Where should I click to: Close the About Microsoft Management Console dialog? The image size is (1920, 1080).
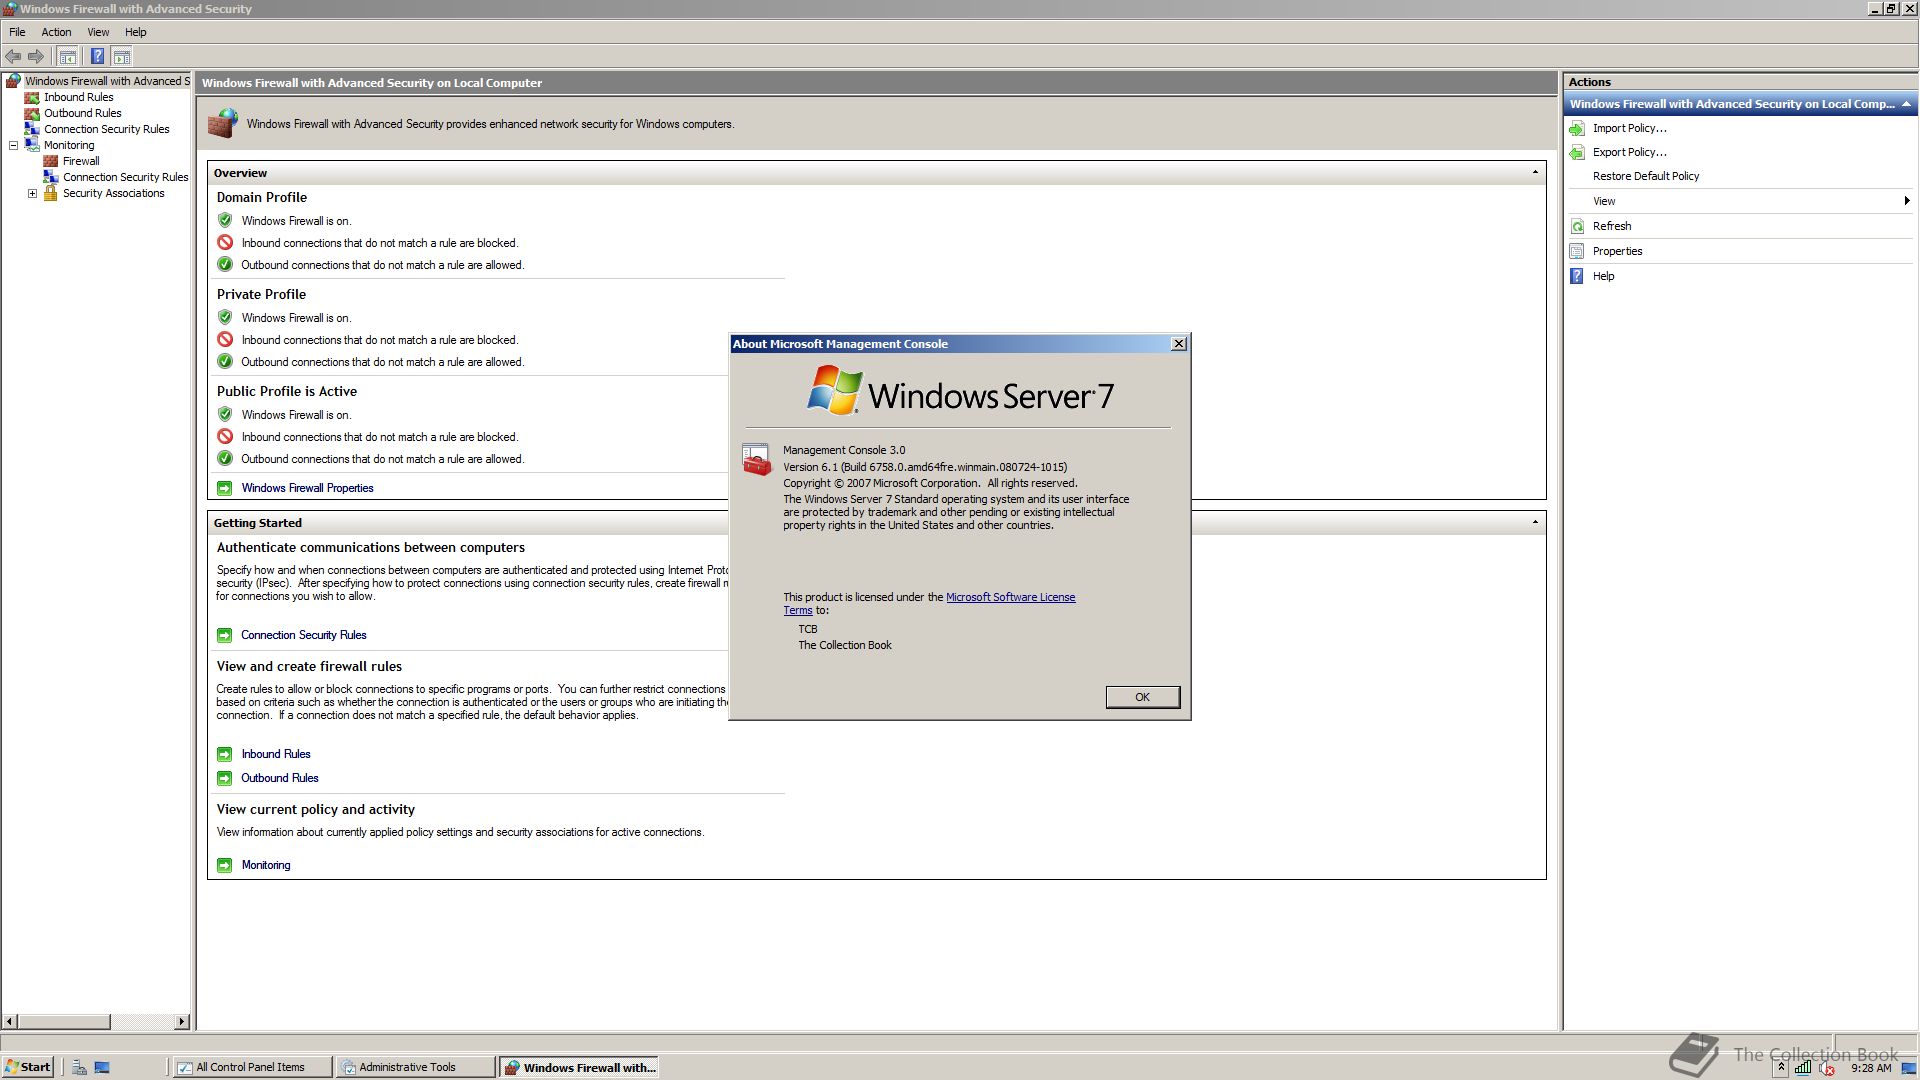click(x=1179, y=344)
